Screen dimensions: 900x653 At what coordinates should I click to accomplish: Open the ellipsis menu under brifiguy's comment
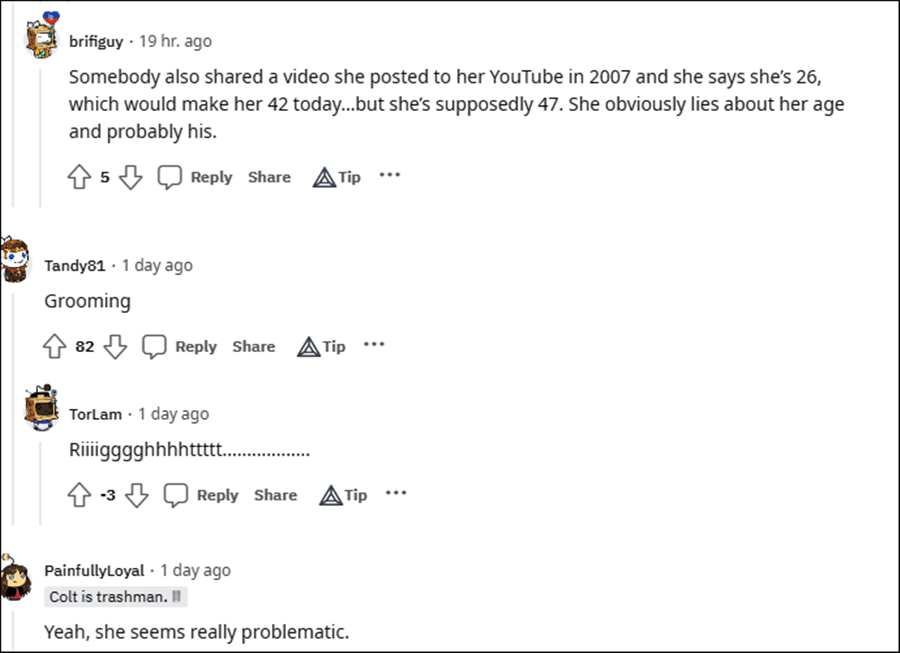pyautogui.click(x=390, y=176)
